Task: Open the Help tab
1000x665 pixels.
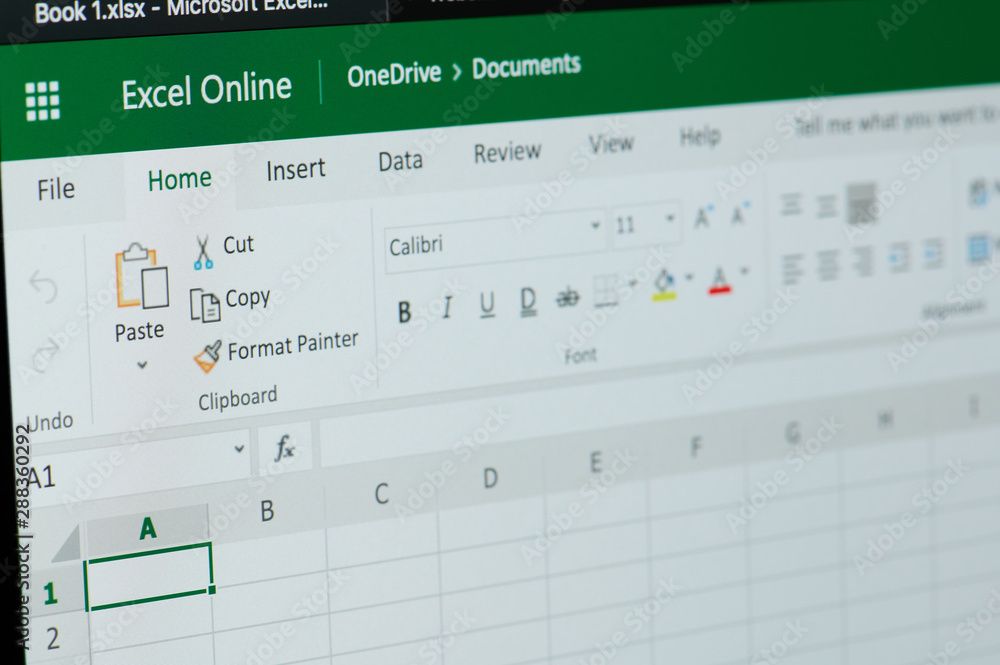Action: coord(700,136)
